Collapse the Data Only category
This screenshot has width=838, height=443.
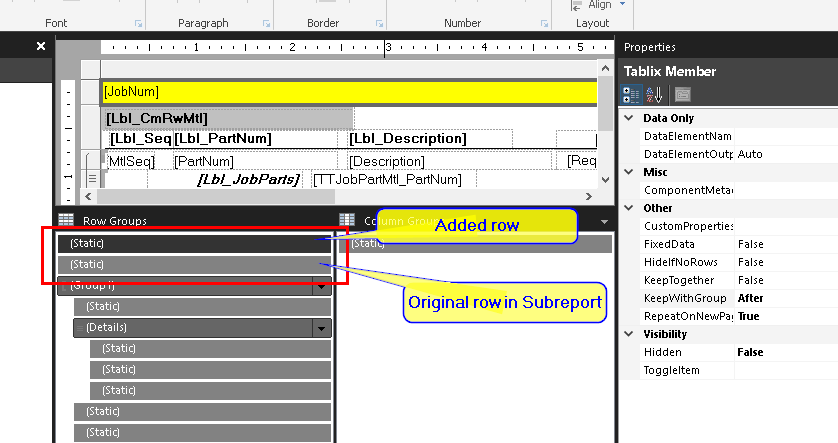coord(629,118)
